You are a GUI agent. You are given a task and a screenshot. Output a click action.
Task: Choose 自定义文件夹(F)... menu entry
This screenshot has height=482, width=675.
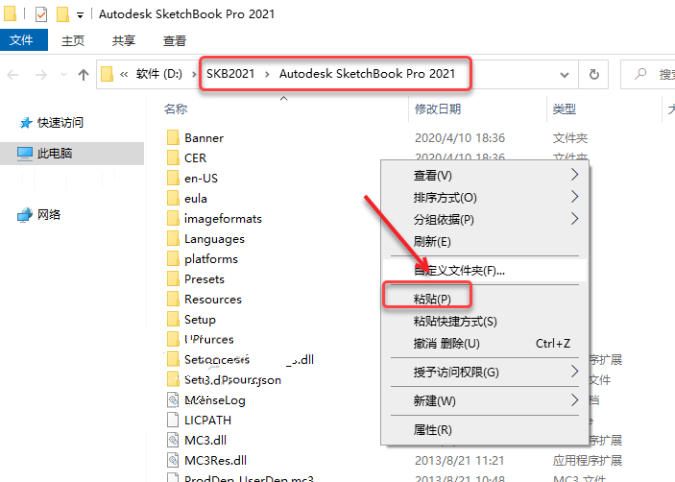point(484,270)
